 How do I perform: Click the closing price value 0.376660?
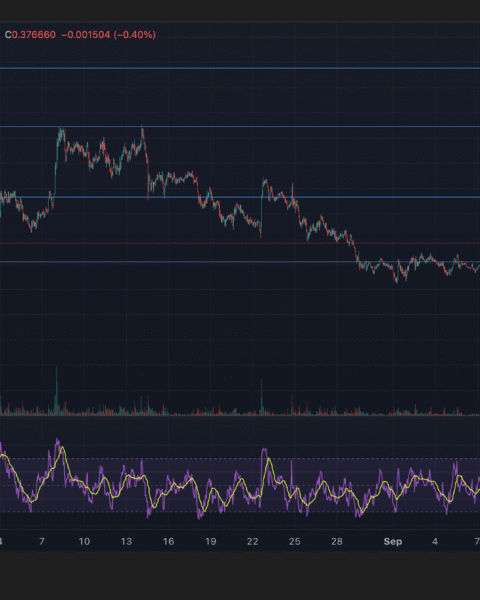[34, 35]
